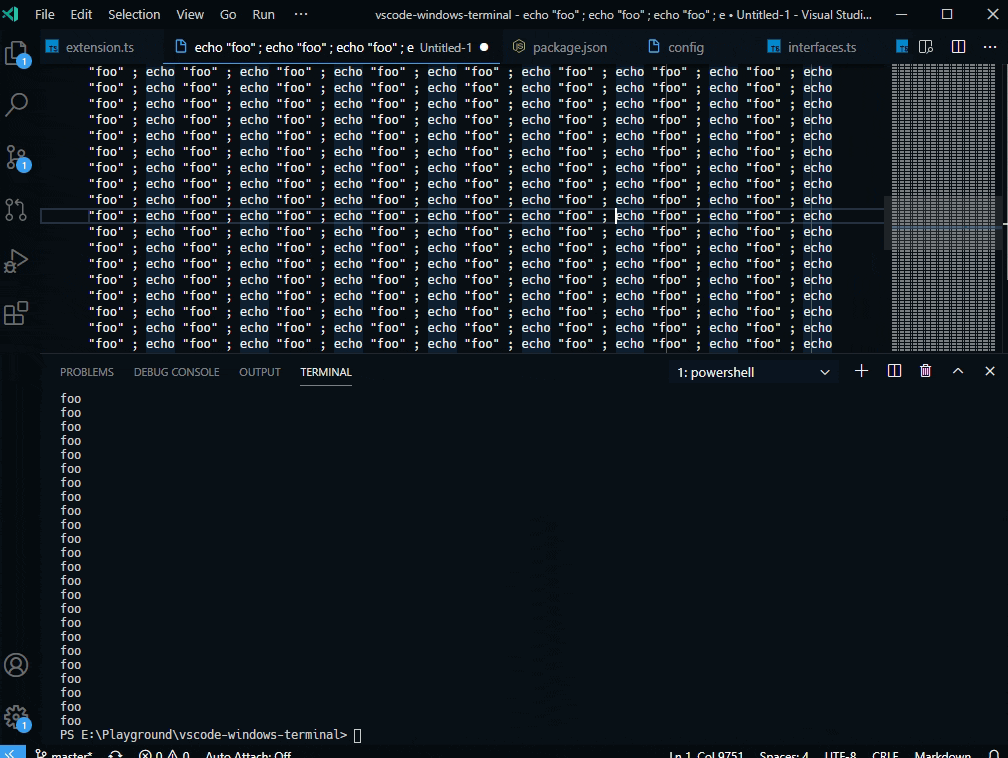Create a new terminal with the plus icon
Viewport: 1008px width, 758px height.
(861, 371)
